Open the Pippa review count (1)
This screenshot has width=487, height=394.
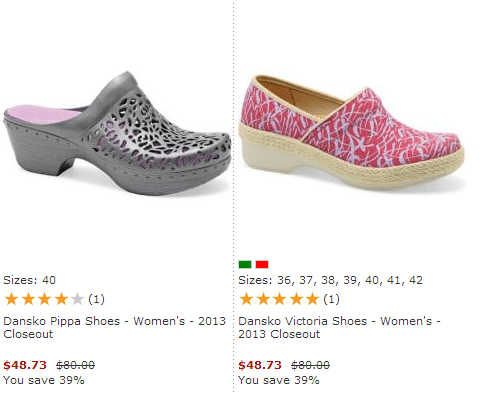point(96,299)
